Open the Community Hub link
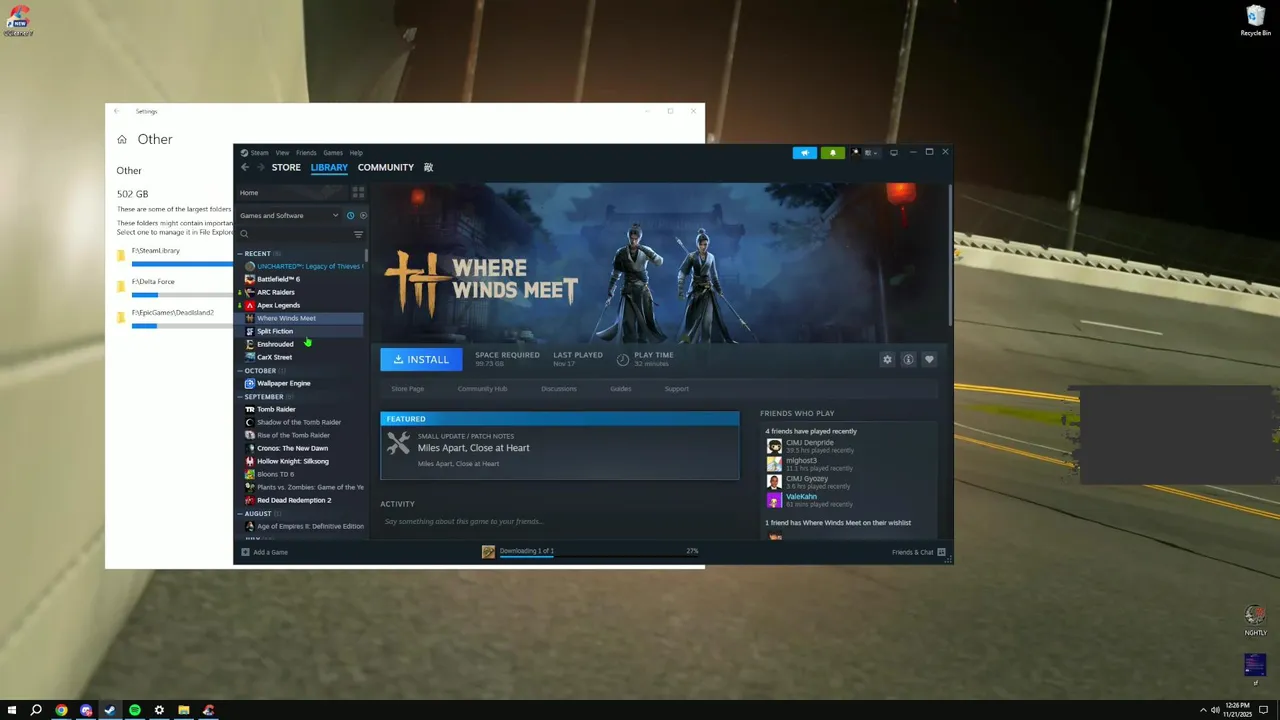 point(482,389)
